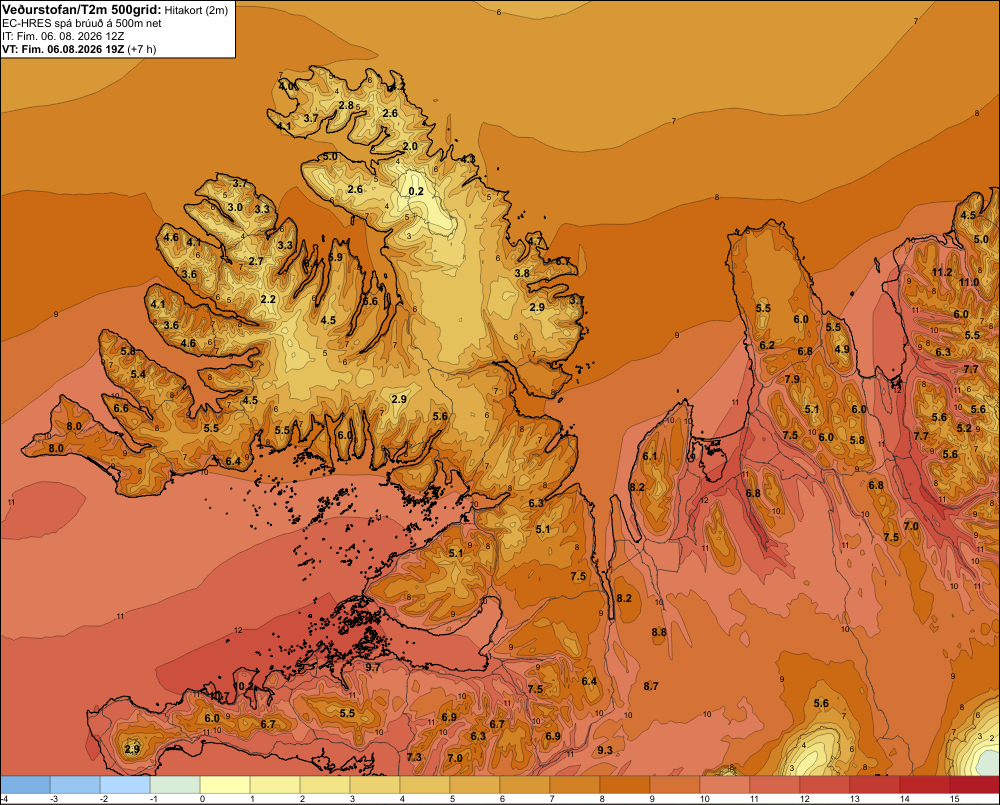Click the '8.7' temperature value
Screen dimensions: 1000x805
click(x=651, y=686)
